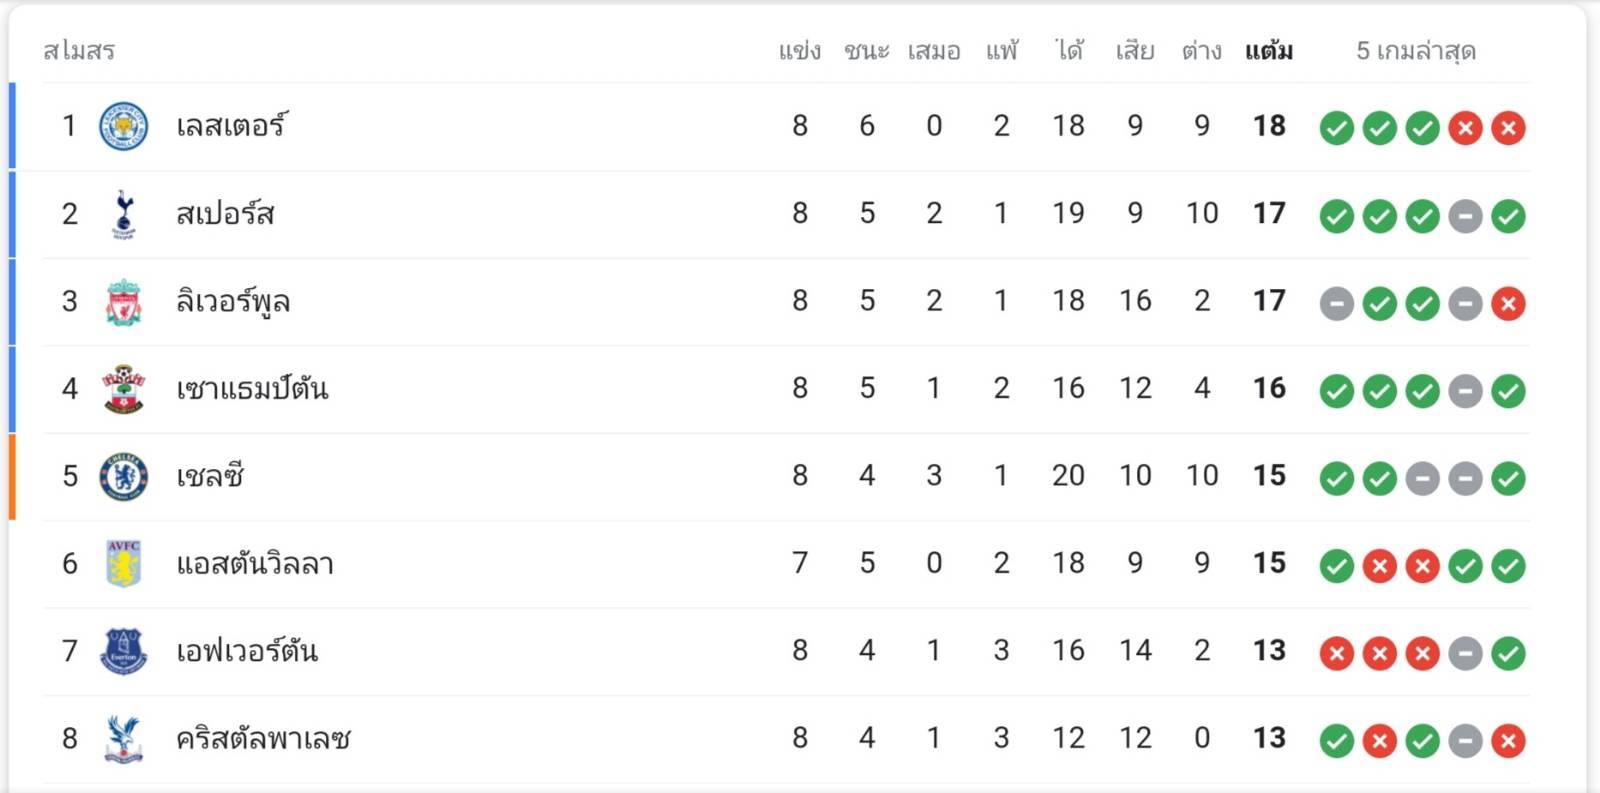Viewport: 1600px width, 793px height.
Task: Click the แข่ง matches played header
Action: click(800, 50)
